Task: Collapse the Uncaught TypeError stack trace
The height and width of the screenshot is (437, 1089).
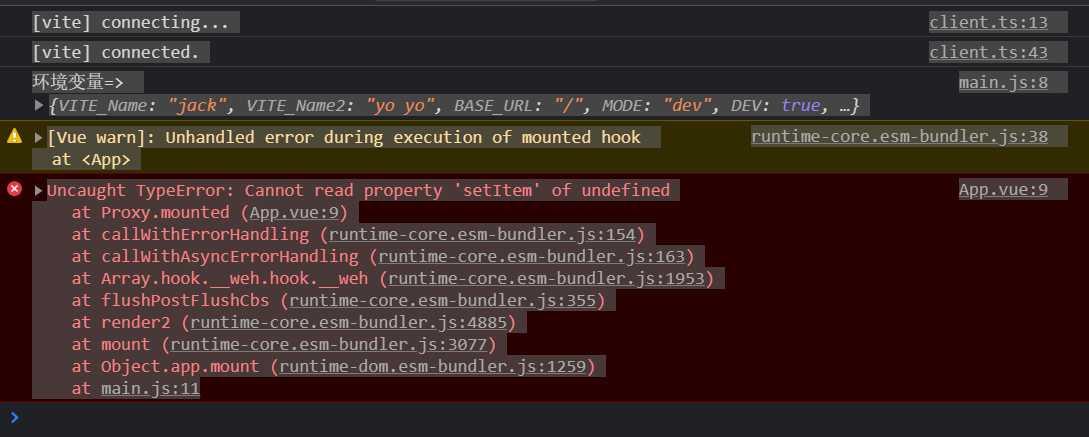Action: 39,190
